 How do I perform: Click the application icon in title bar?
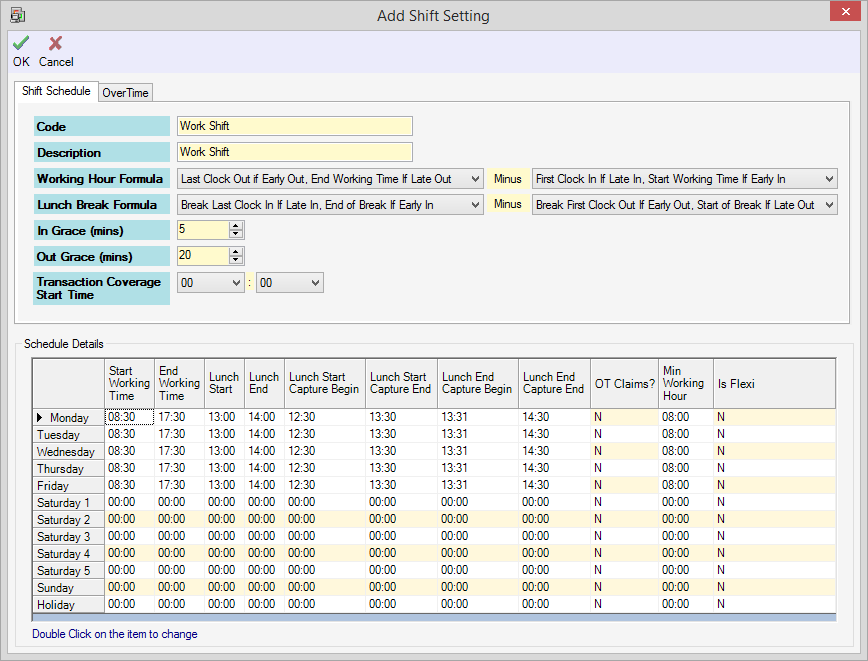[17, 15]
